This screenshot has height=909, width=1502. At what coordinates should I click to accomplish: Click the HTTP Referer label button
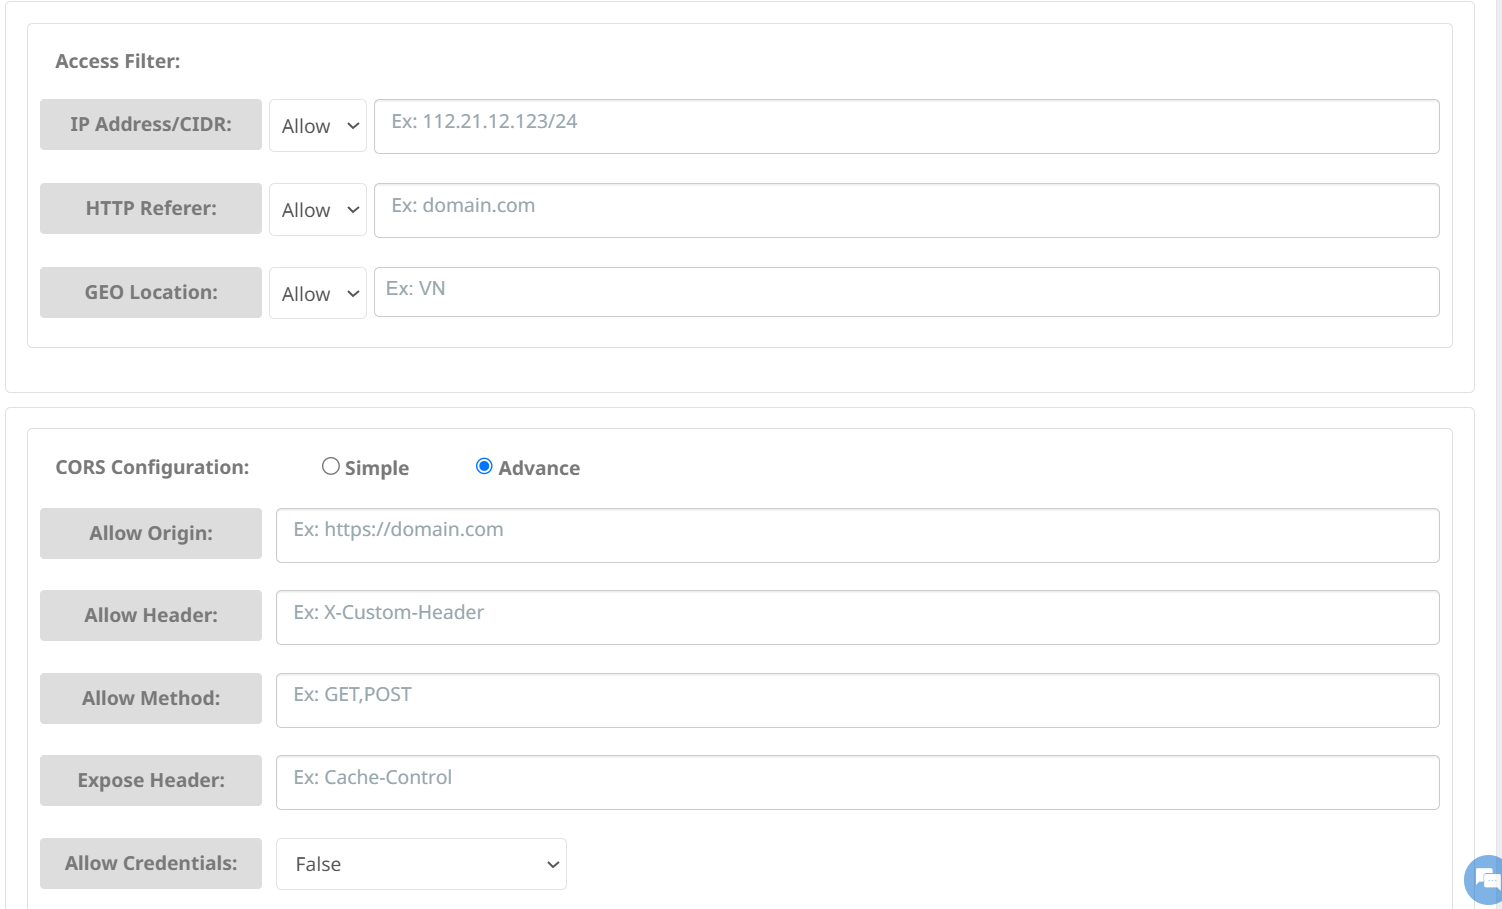click(151, 209)
